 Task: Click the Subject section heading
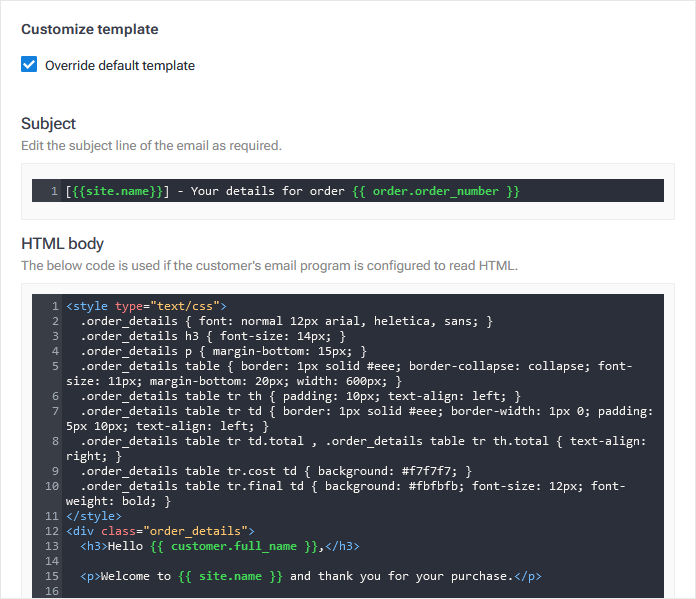(x=48, y=123)
